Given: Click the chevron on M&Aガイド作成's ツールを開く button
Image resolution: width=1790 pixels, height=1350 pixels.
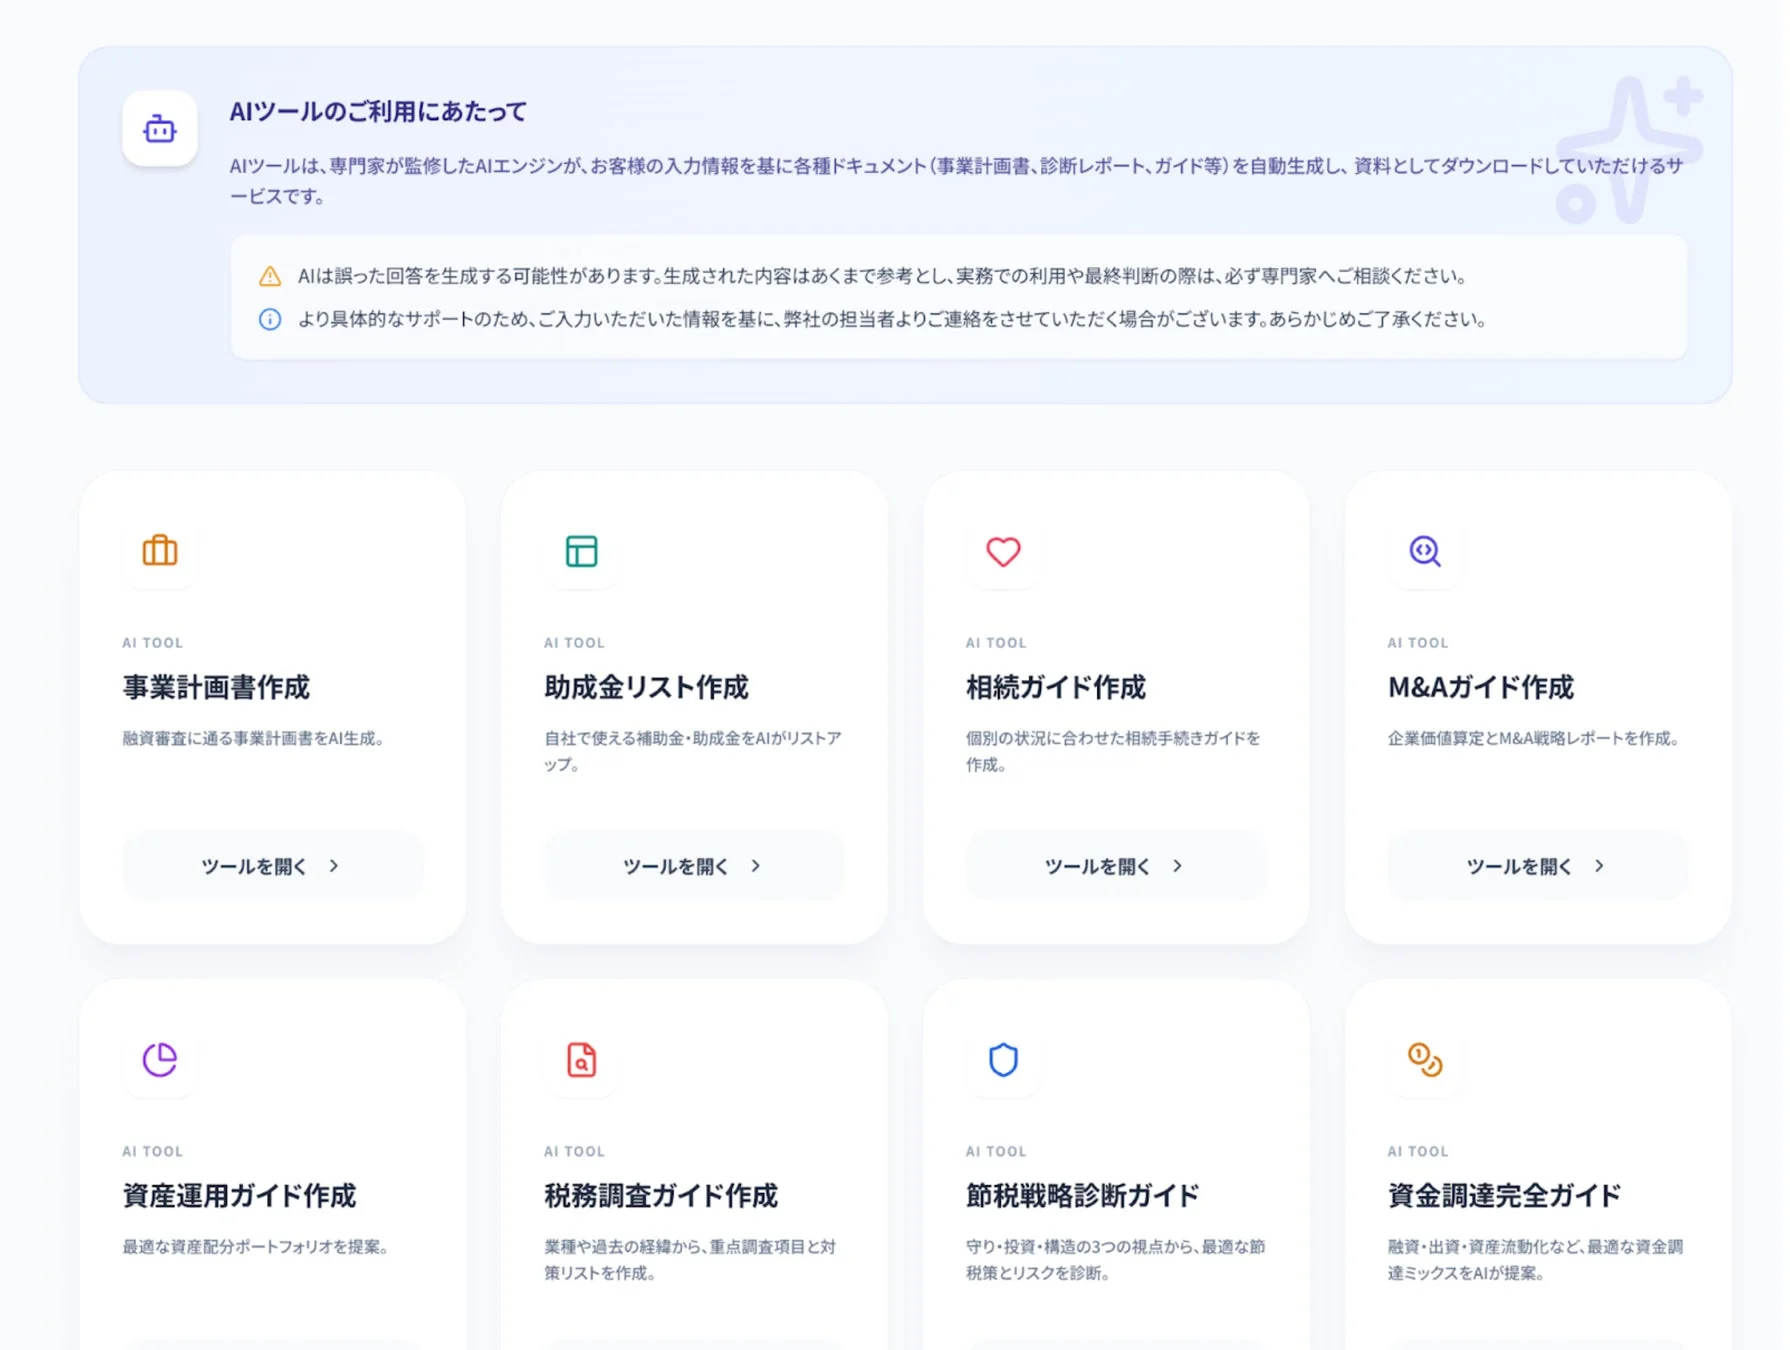Looking at the screenshot, I should tap(1600, 866).
